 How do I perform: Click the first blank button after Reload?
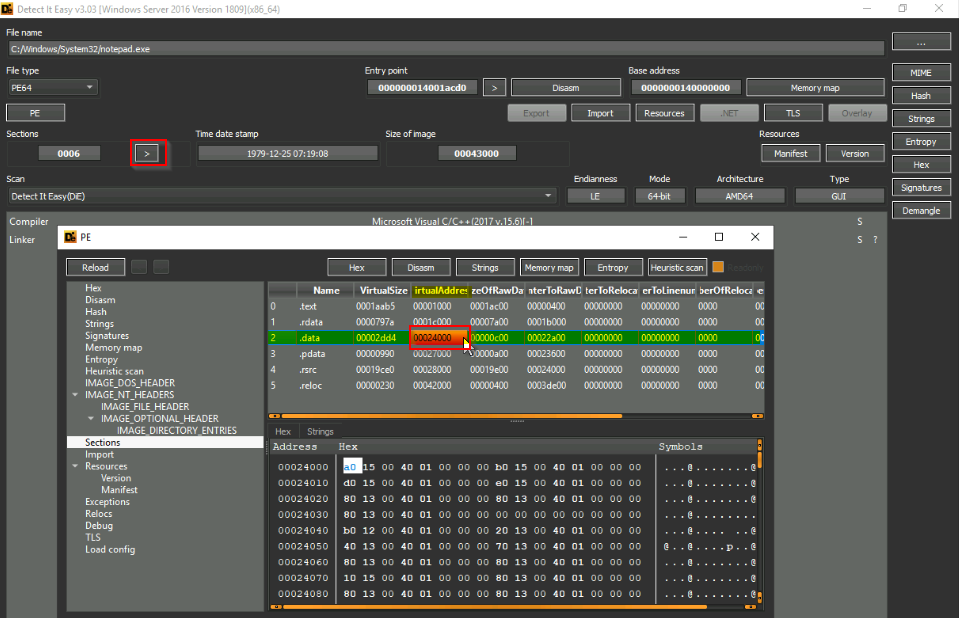click(139, 267)
